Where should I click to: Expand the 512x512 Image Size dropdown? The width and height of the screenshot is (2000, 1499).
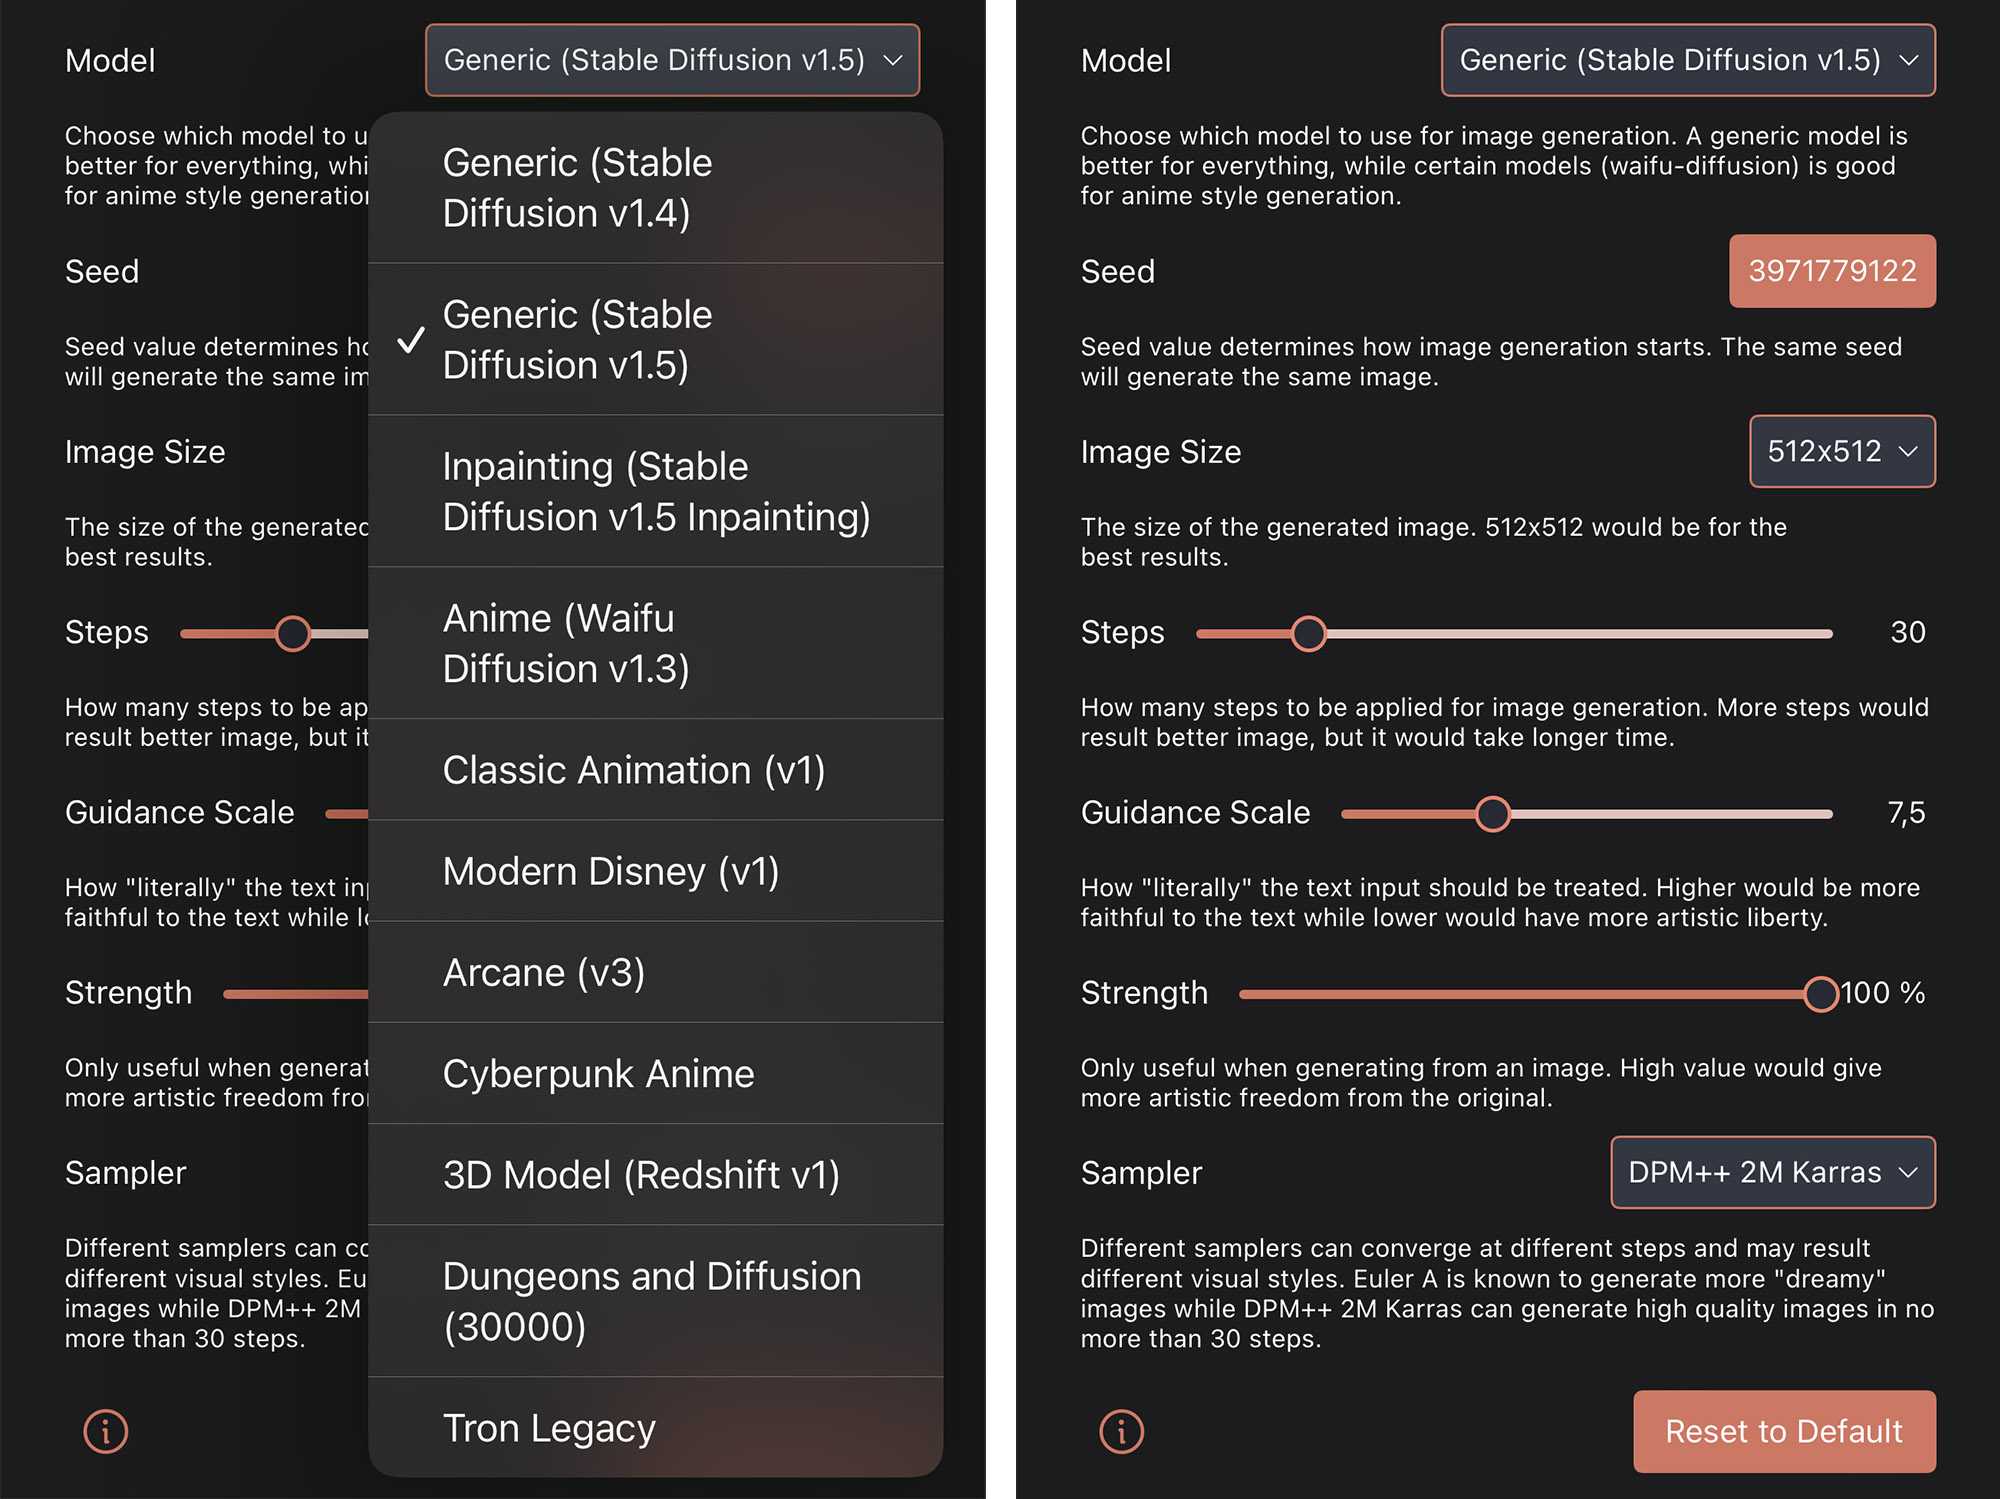pyautogui.click(x=1841, y=451)
